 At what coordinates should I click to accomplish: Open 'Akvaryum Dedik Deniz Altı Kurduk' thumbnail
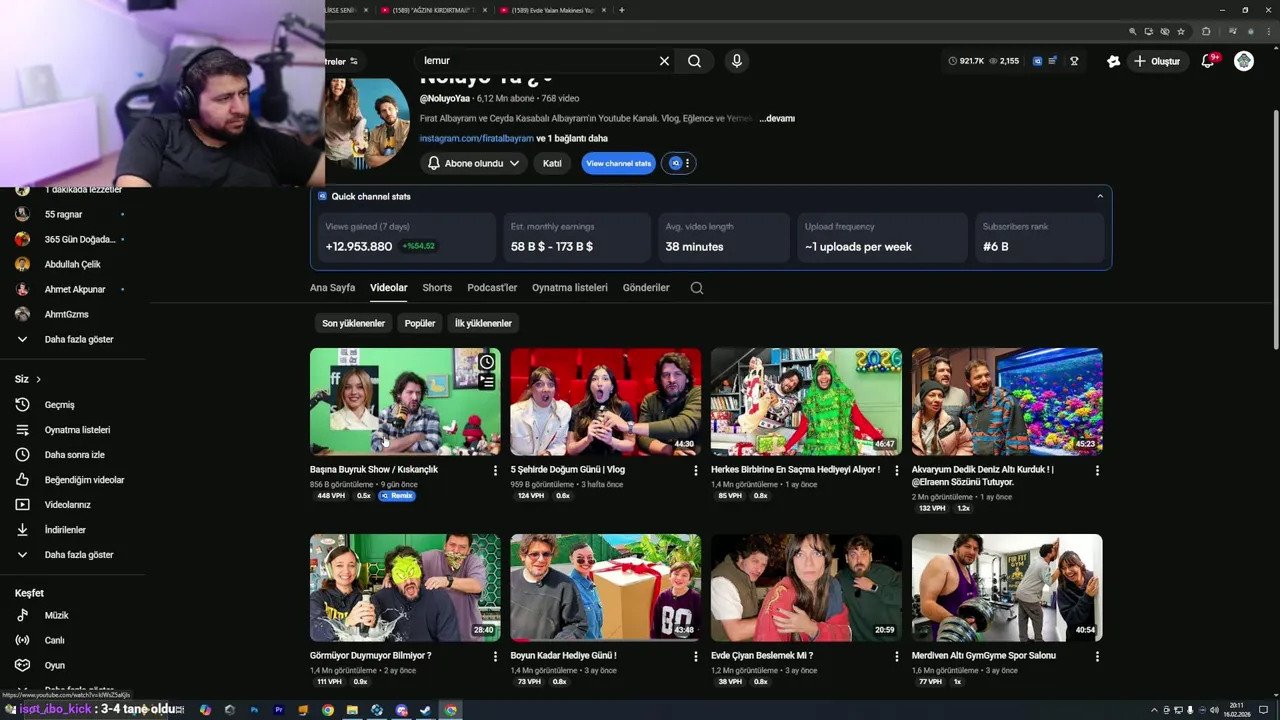tap(1007, 402)
